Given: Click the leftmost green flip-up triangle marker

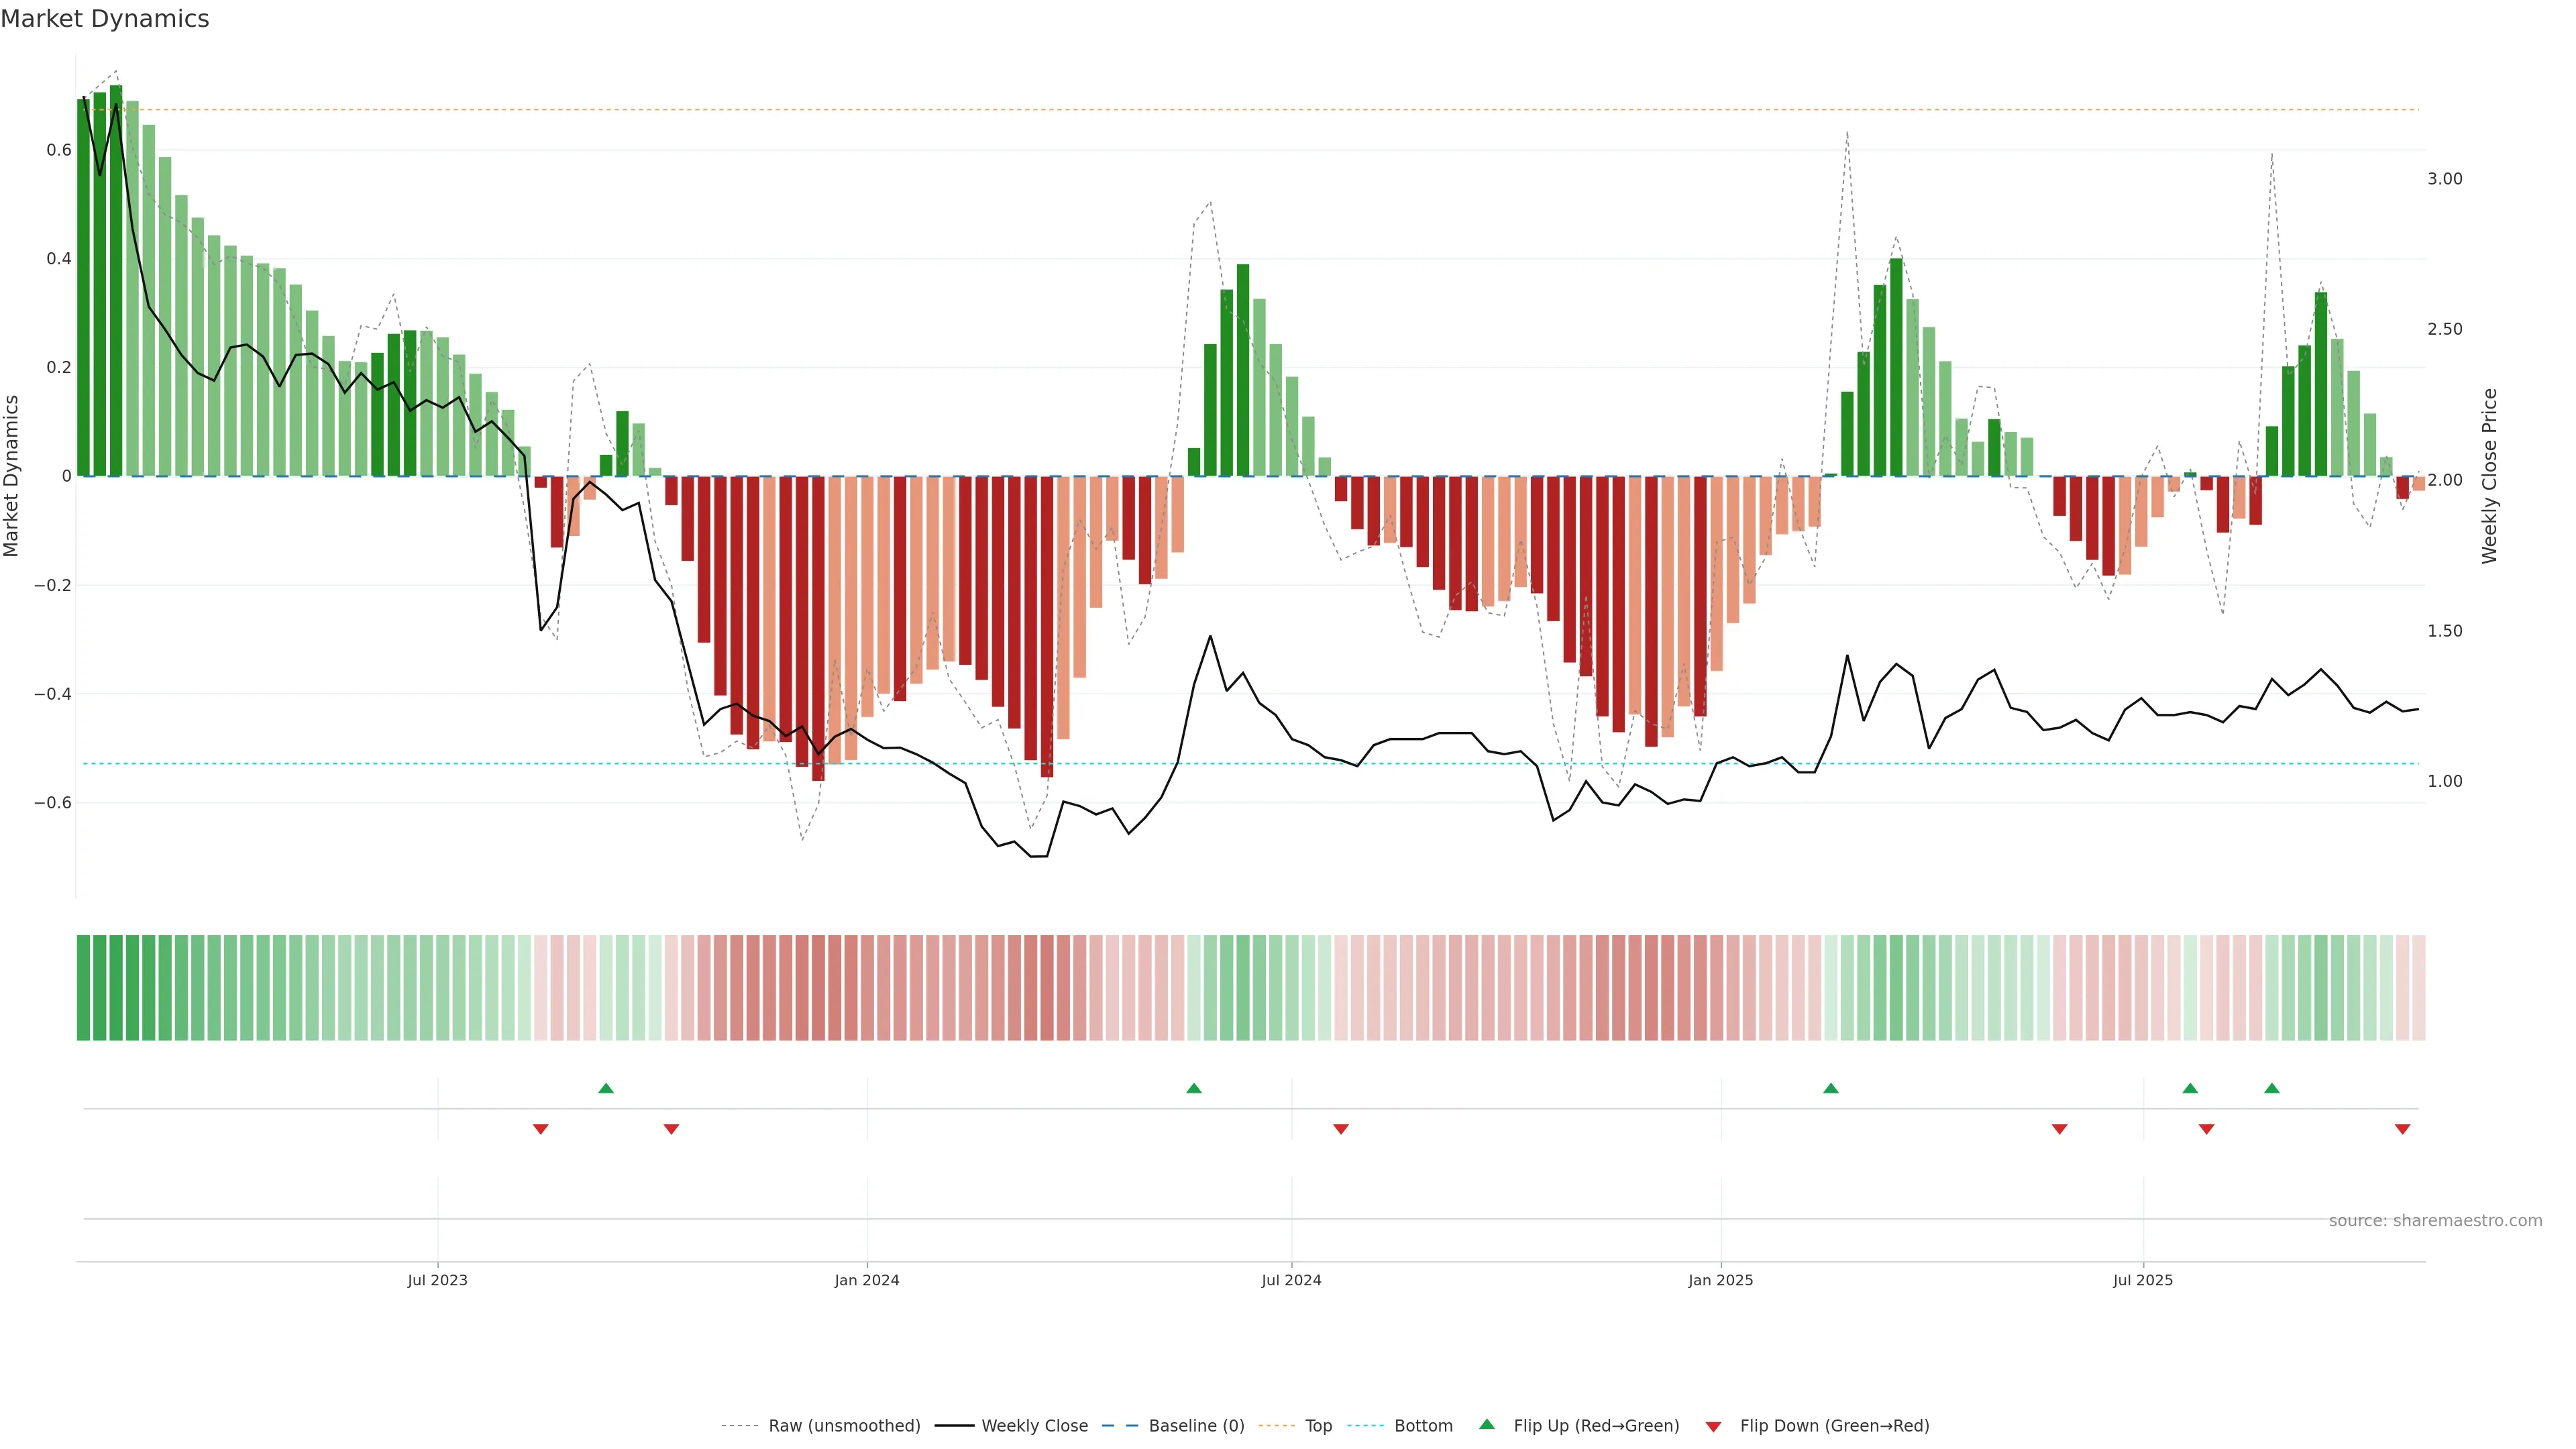Looking at the screenshot, I should click(x=606, y=1088).
